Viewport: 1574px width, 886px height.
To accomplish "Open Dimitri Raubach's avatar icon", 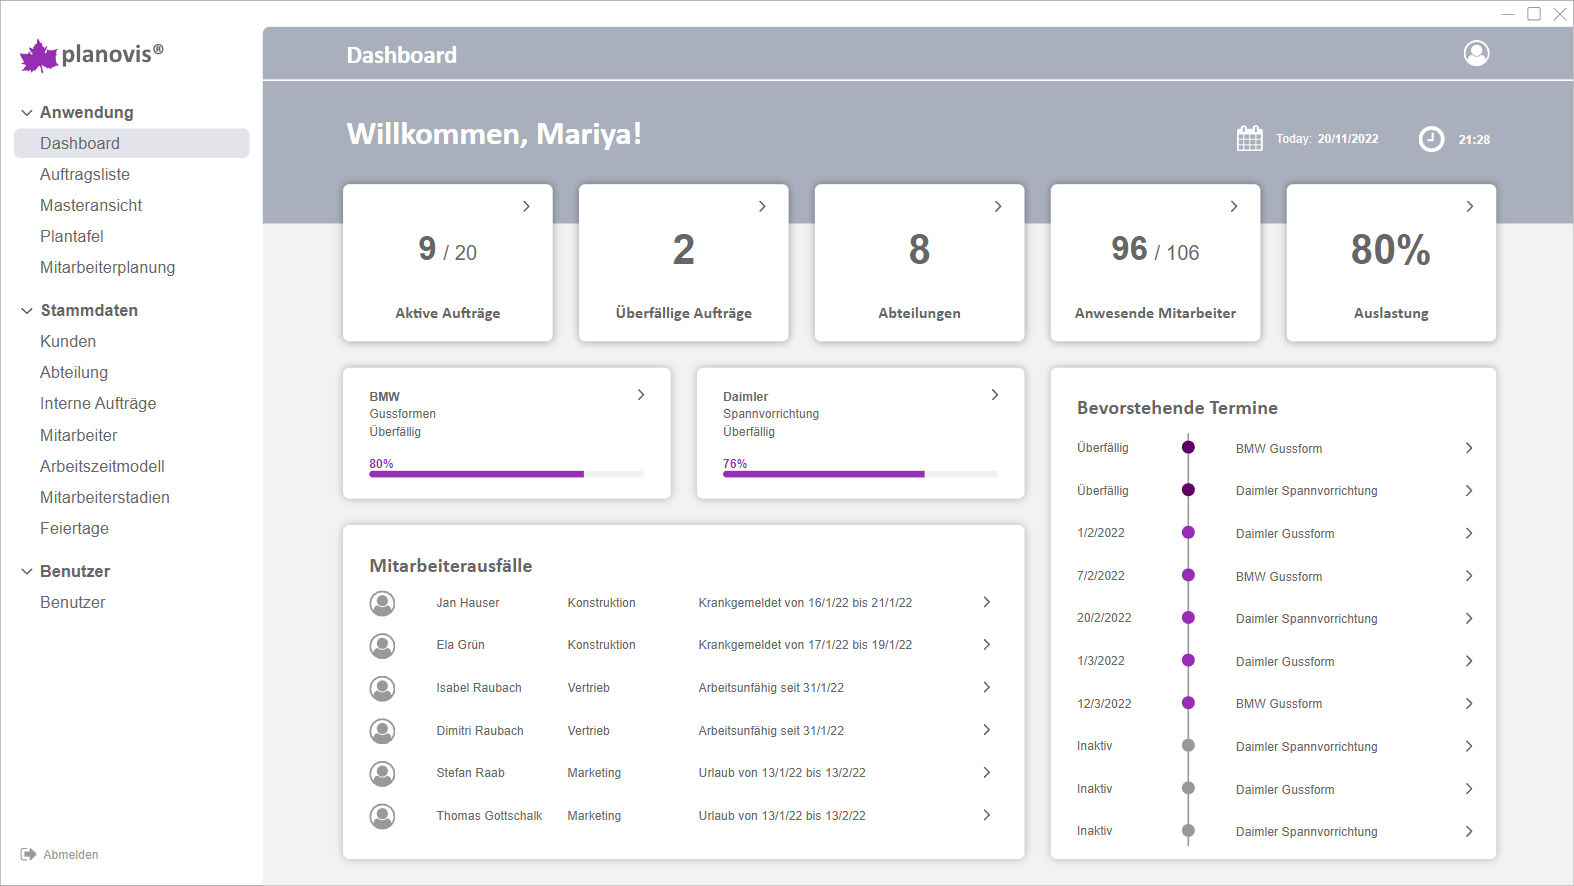I will [382, 731].
